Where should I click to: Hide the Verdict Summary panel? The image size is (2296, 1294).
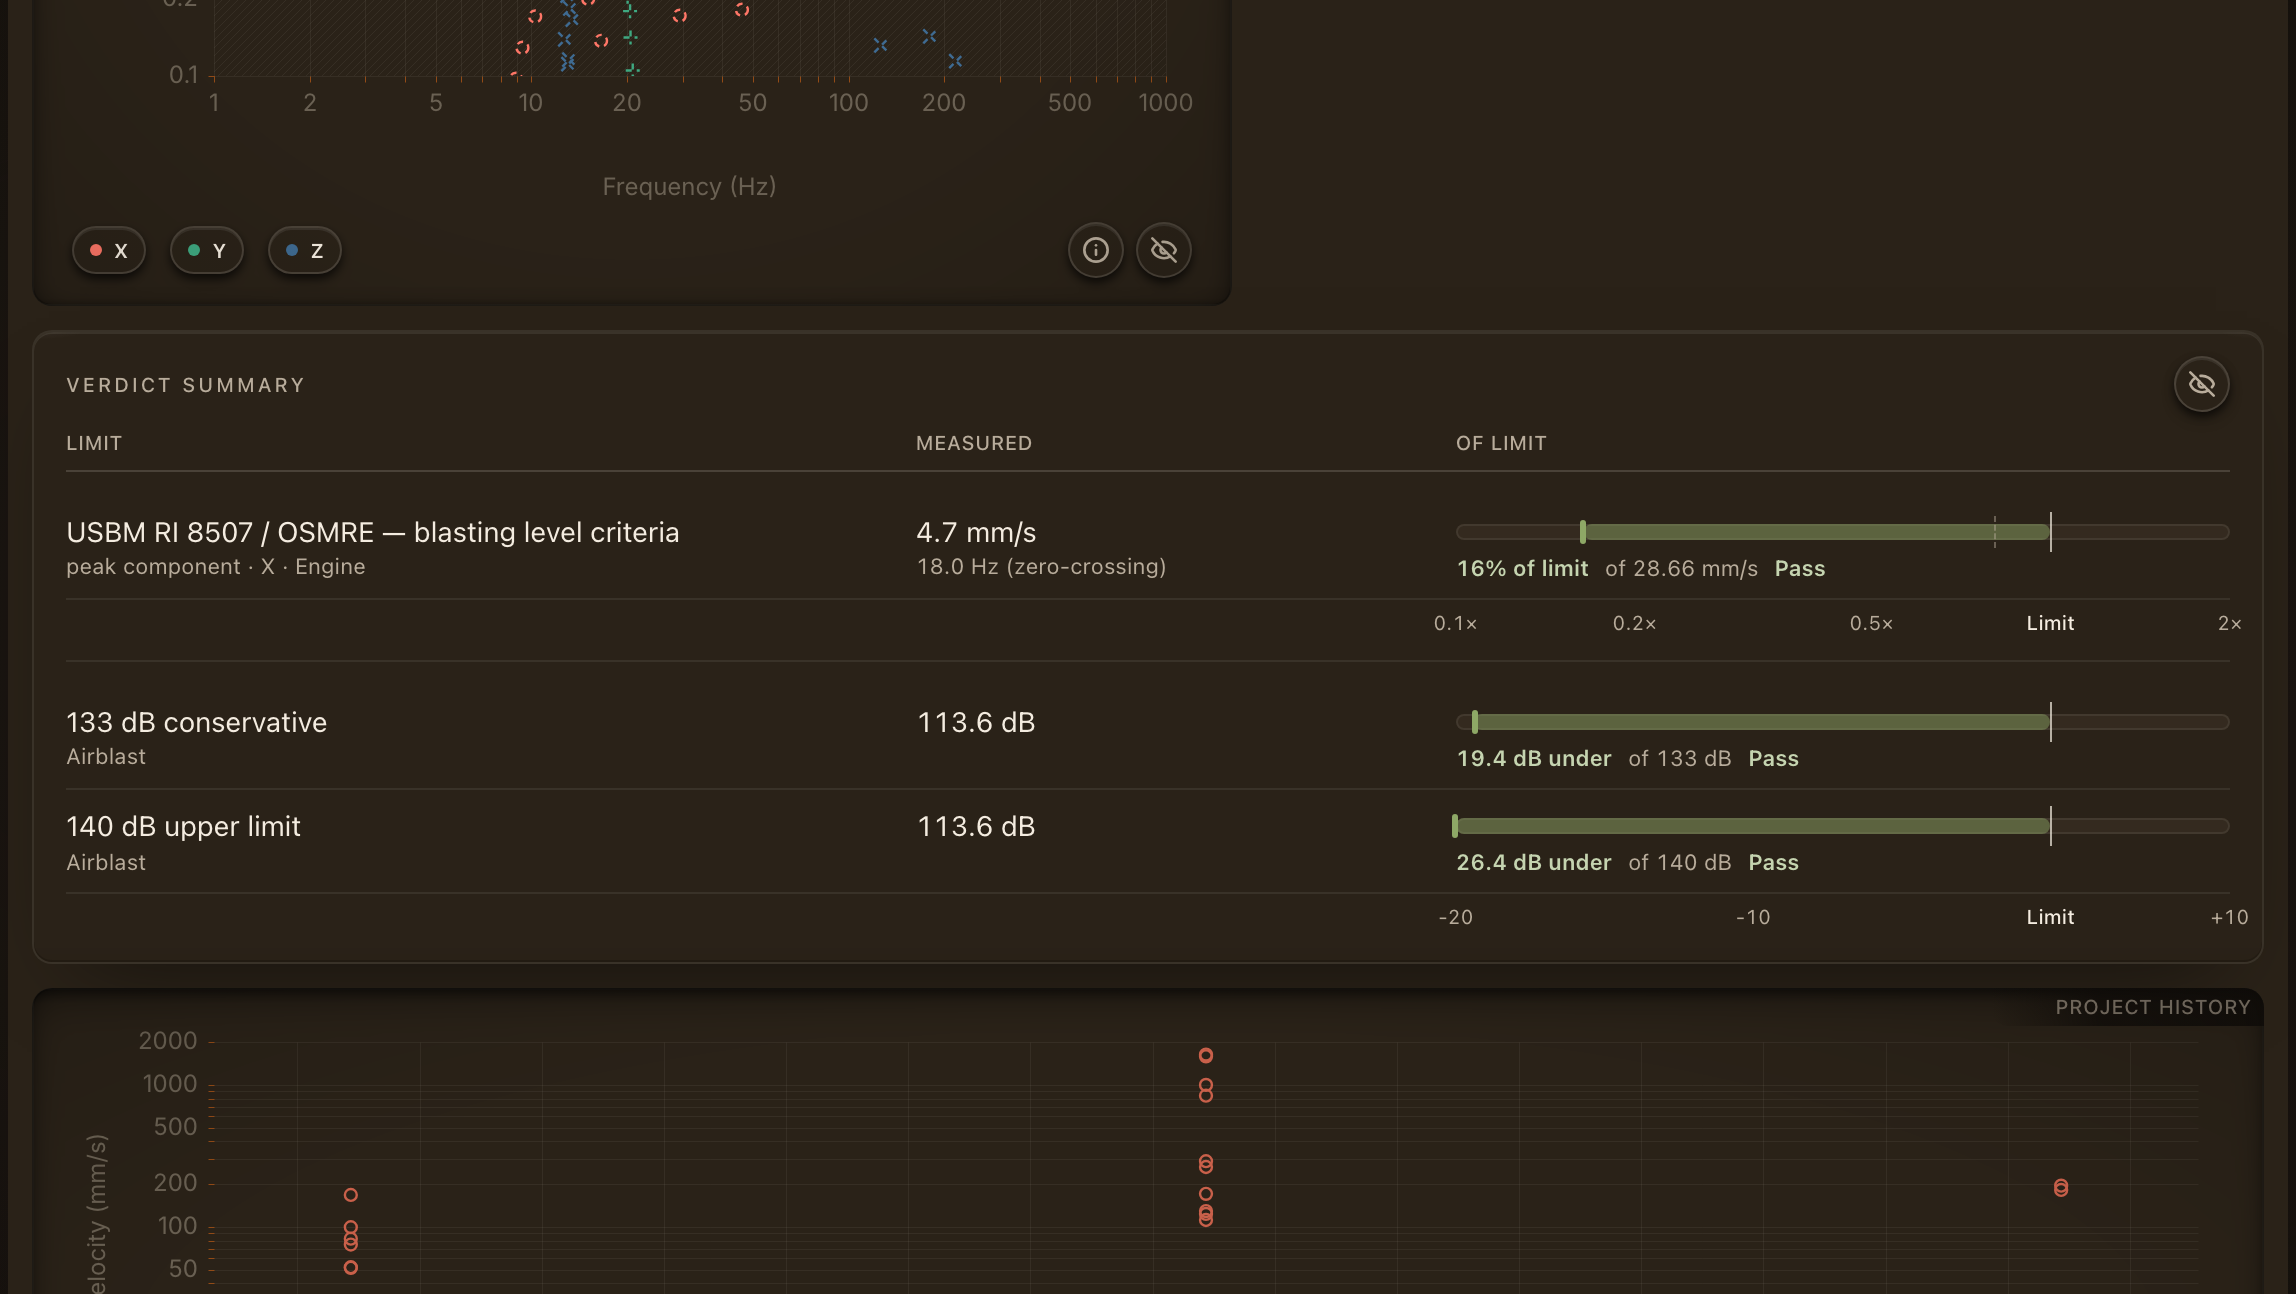[2202, 384]
